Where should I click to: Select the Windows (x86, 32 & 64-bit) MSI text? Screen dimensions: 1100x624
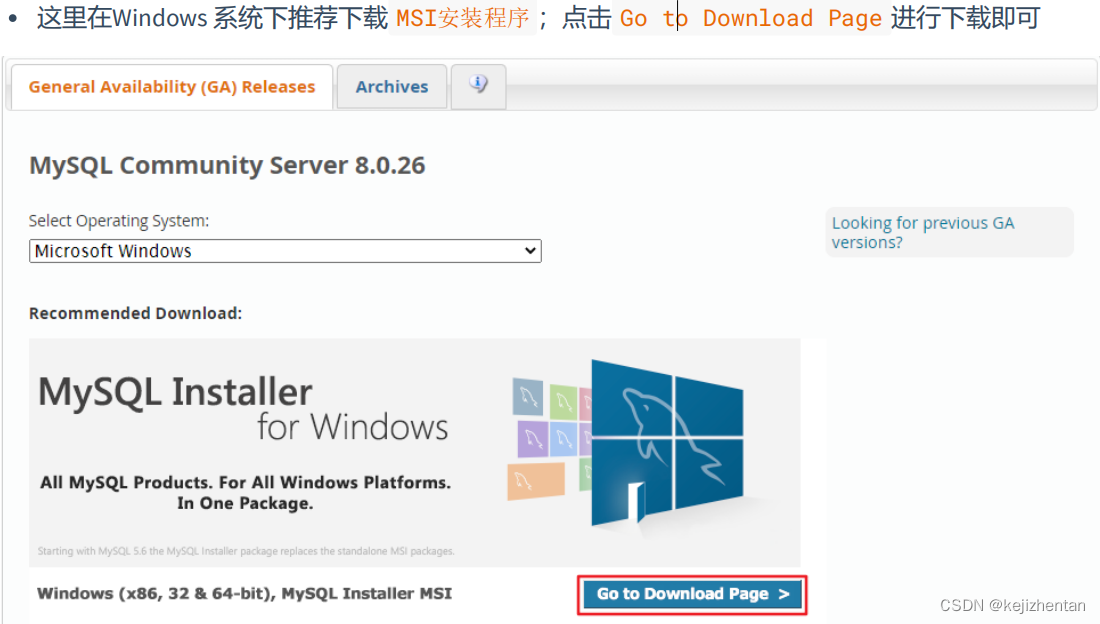[x=244, y=594]
